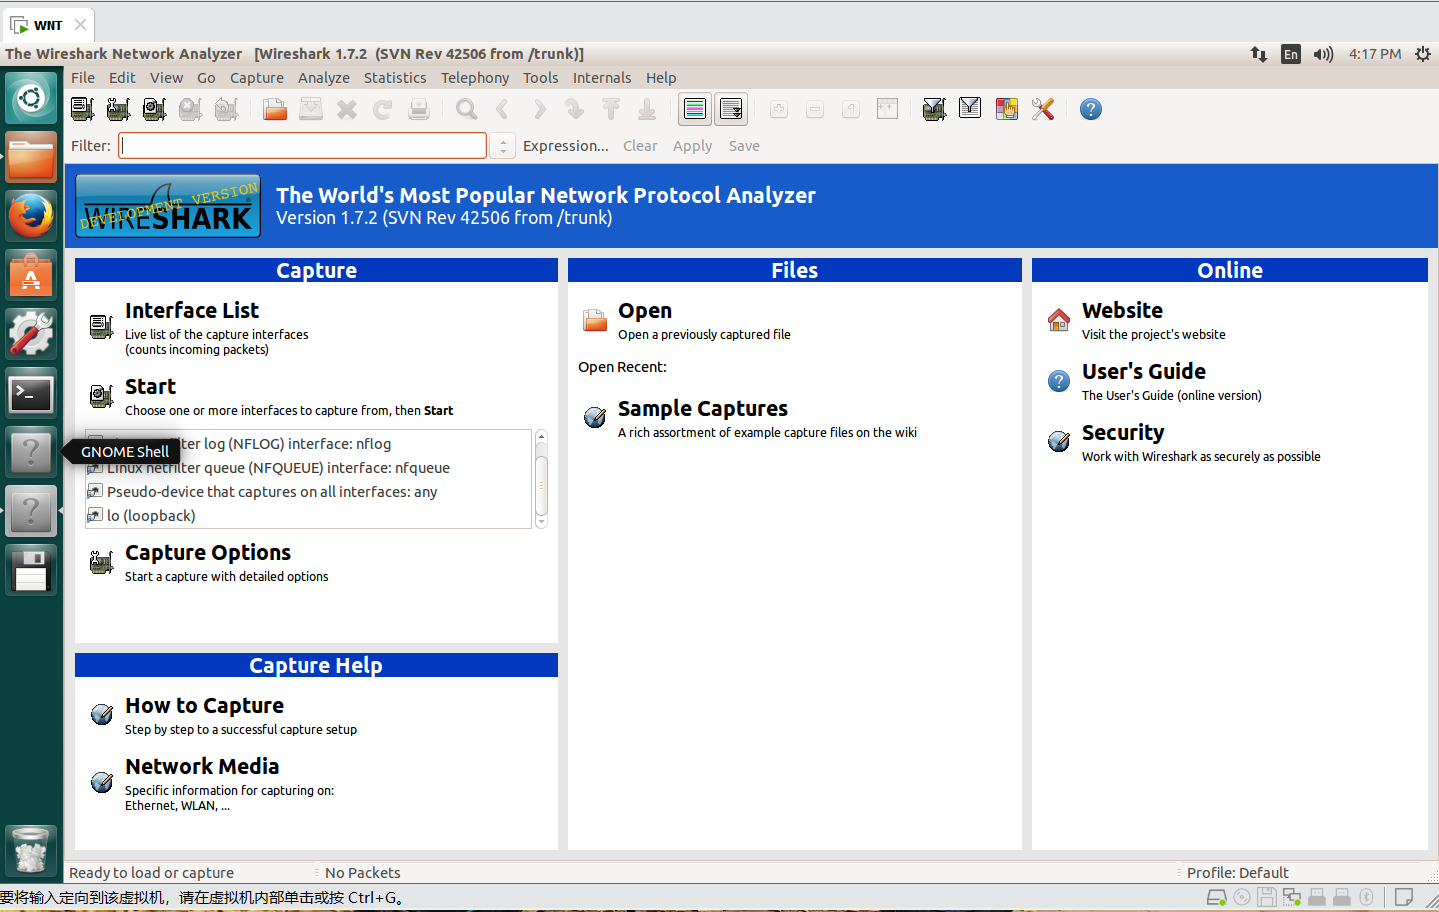This screenshot has width=1439, height=912.
Task: Click the resize all columns icon
Action: 887,109
